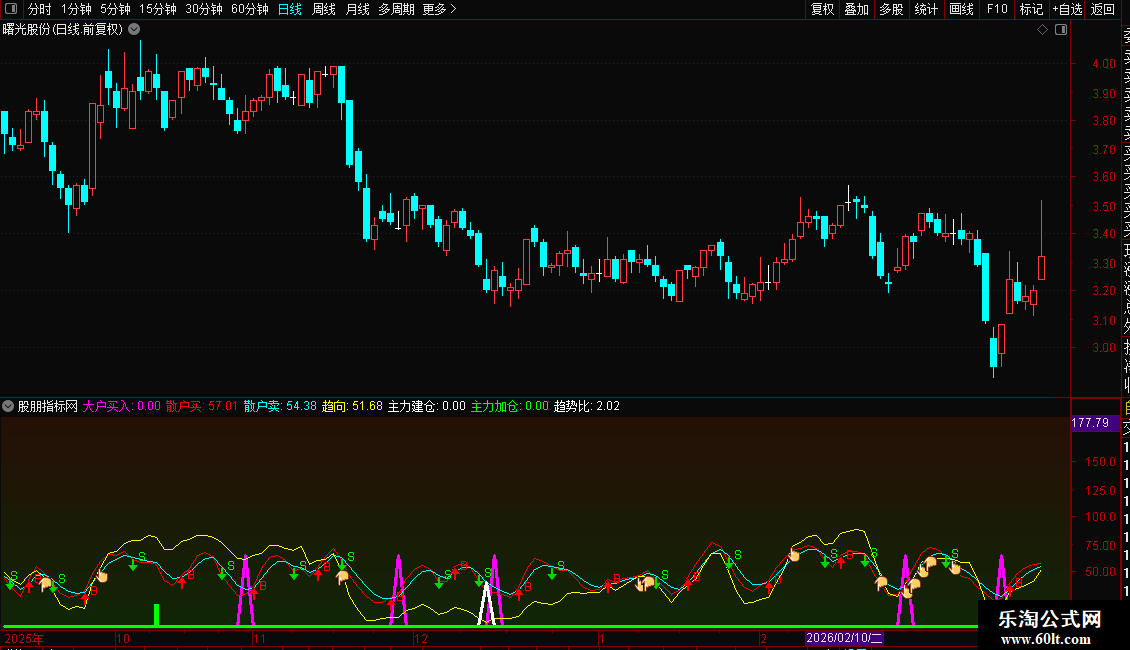
Task: Click the 散户卖: 54.38 value
Action: pyautogui.click(x=280, y=406)
